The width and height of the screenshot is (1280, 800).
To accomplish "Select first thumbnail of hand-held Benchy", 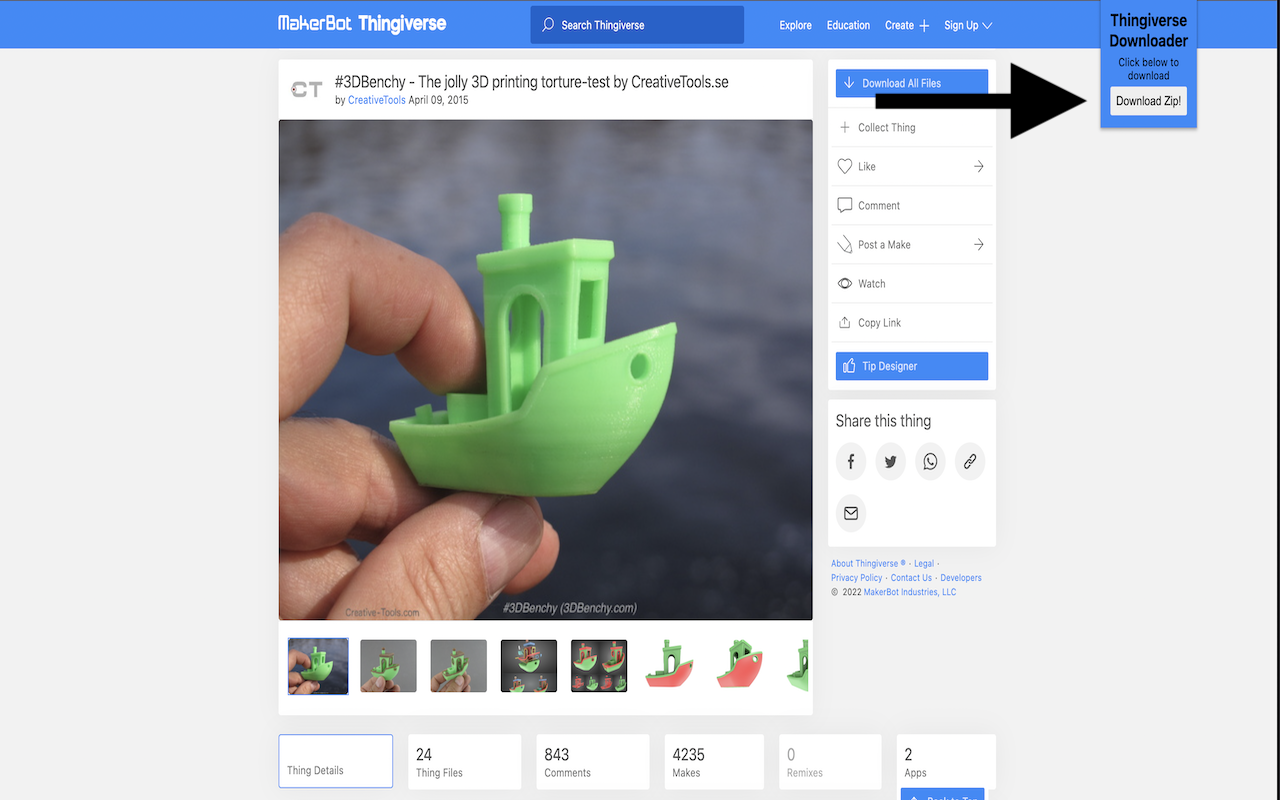I will click(318, 666).
